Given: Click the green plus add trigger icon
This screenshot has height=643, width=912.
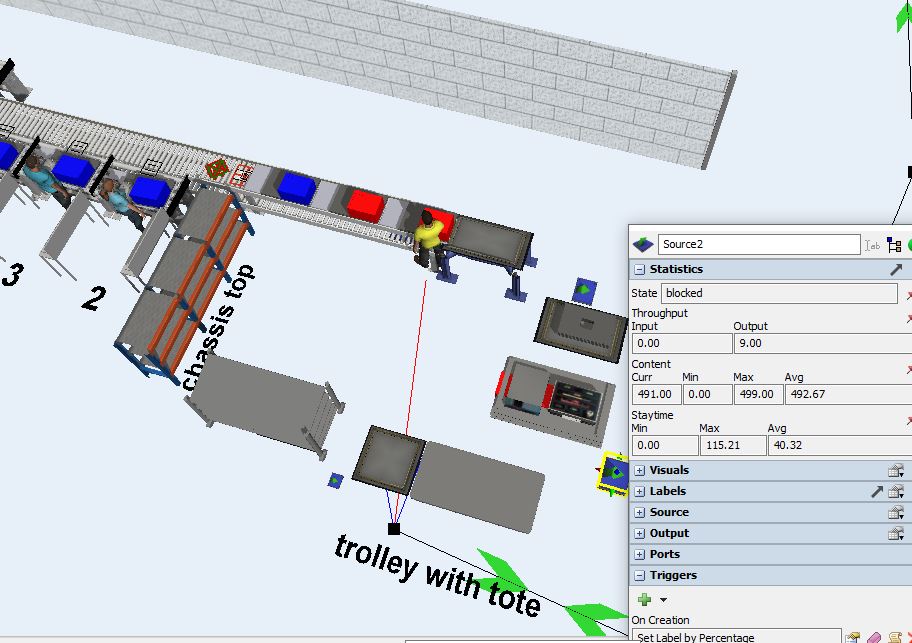Looking at the screenshot, I should point(644,600).
